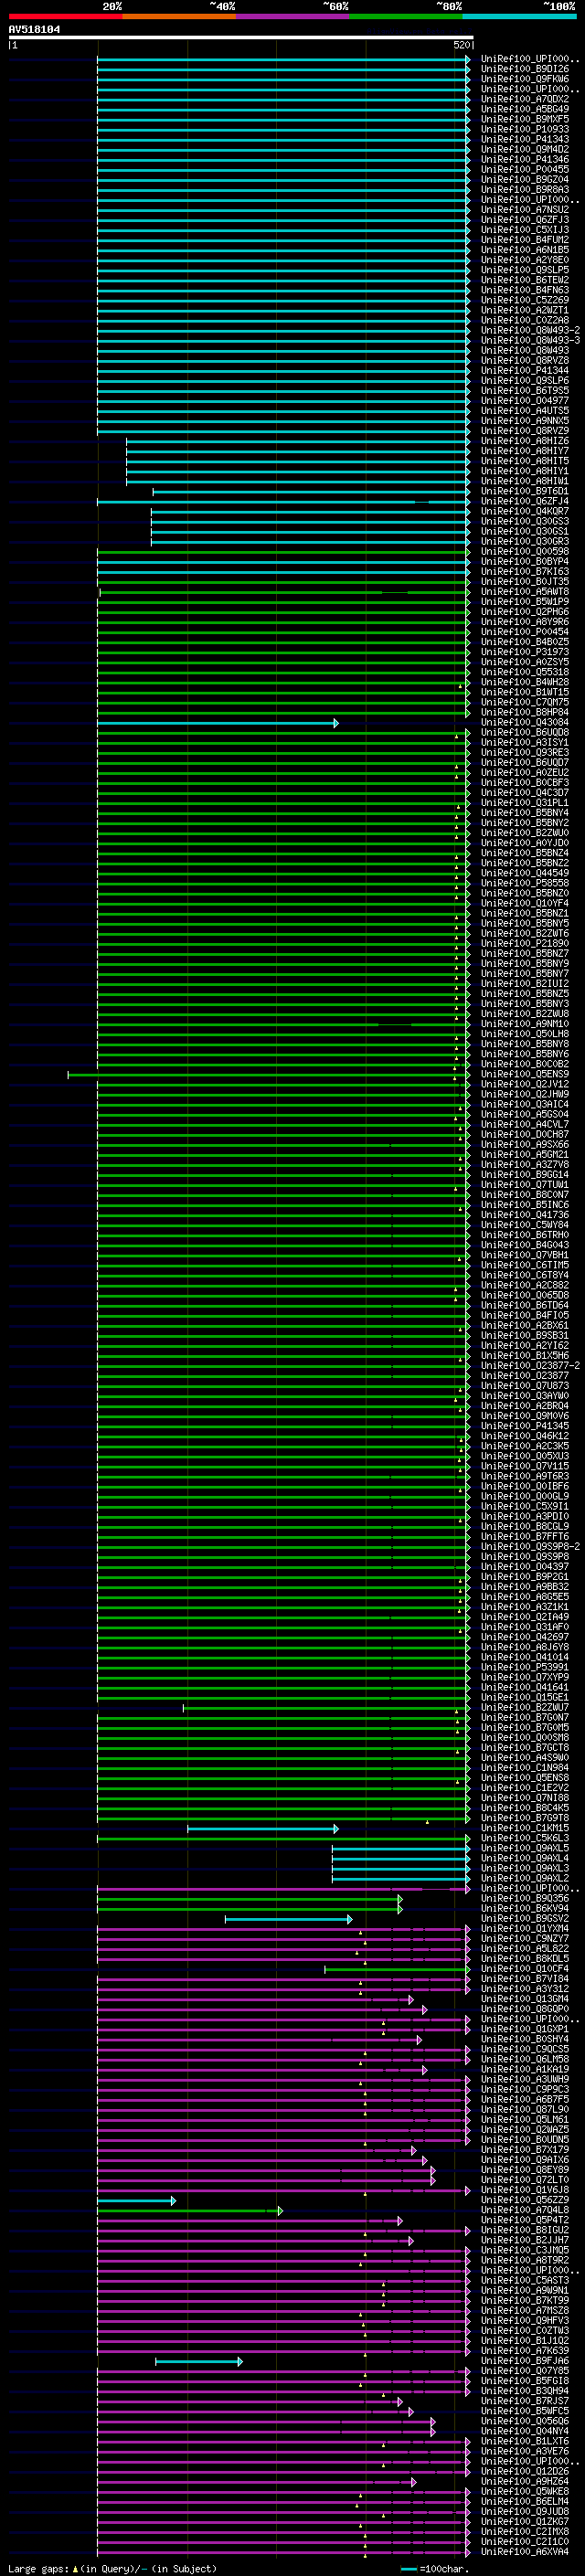585x2576 pixels.
Task: Select the UniRef100_Q41641 hit label
Action: coord(525,1687)
